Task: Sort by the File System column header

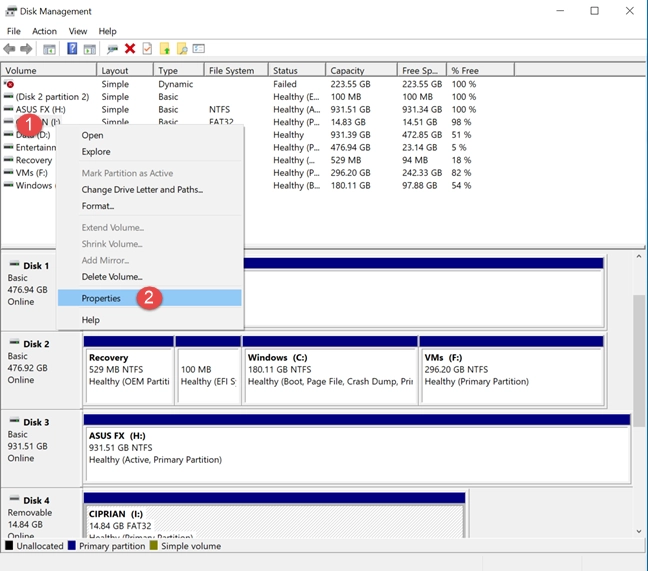Action: [x=236, y=70]
